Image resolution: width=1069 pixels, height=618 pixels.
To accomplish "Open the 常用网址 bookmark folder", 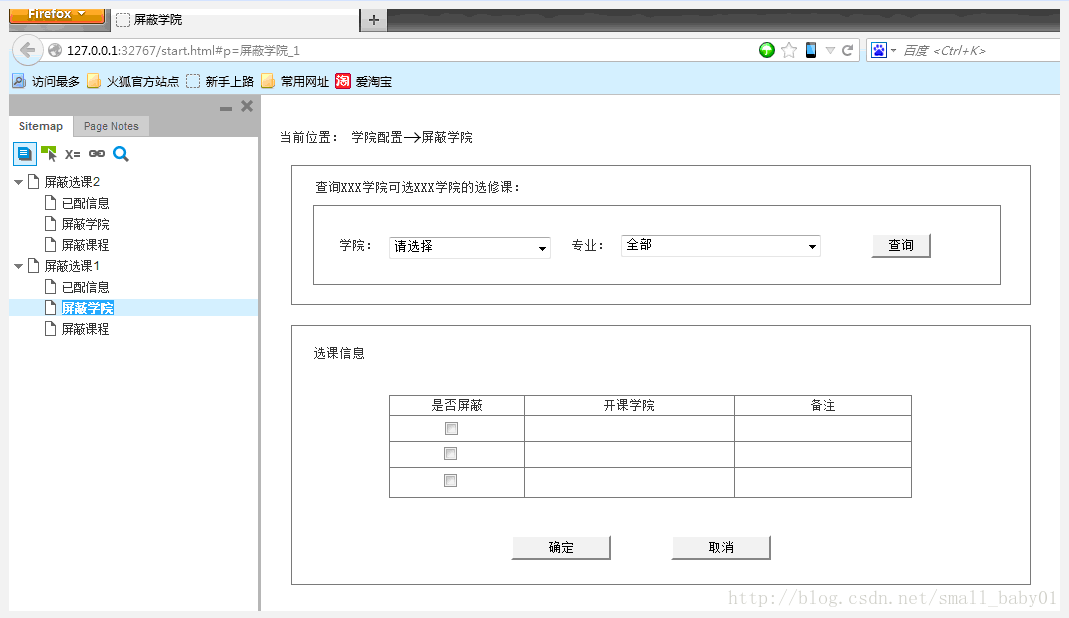I will click(x=295, y=81).
